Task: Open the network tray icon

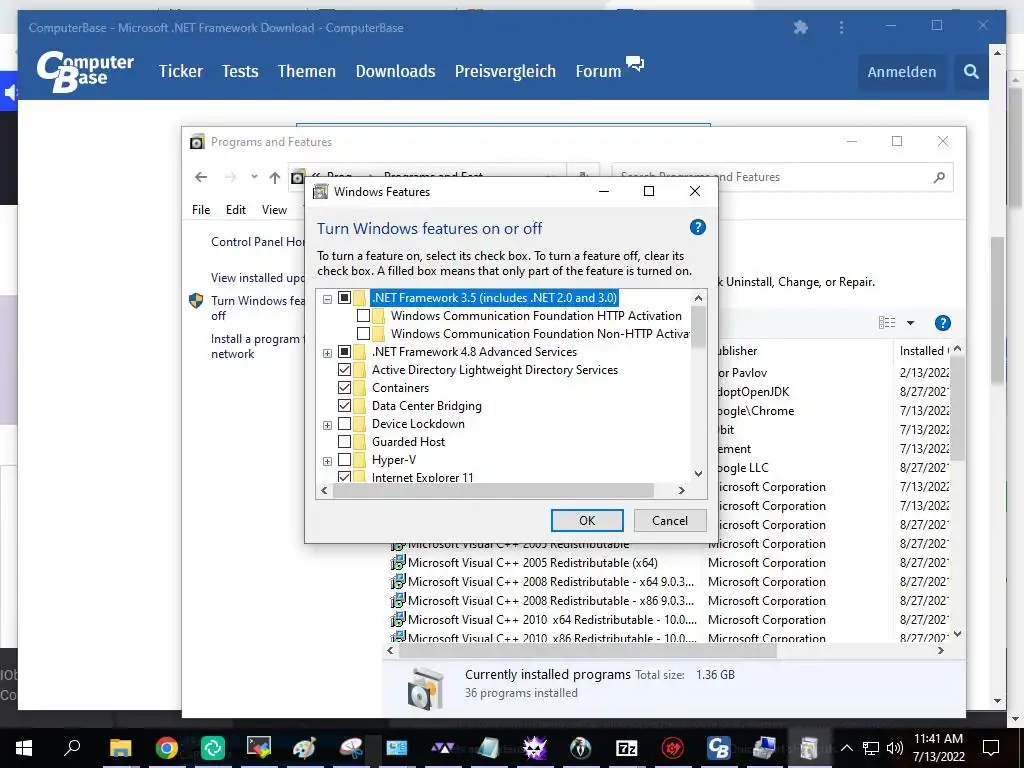Action: coord(871,748)
